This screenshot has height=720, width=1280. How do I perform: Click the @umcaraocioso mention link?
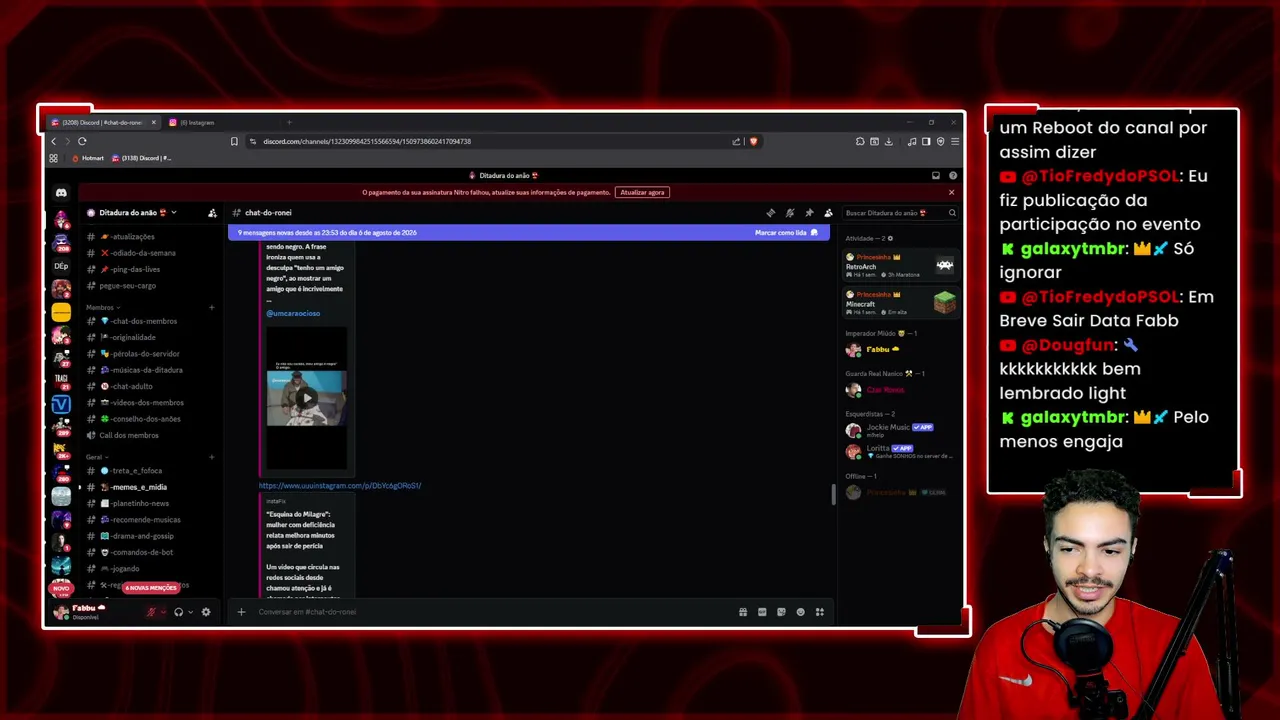point(293,313)
